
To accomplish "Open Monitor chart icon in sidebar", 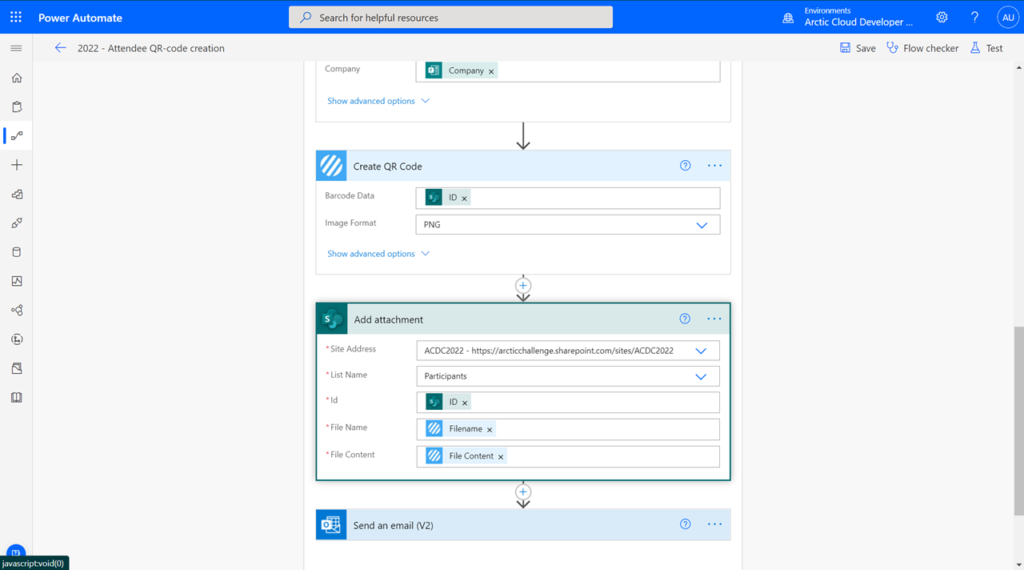I will [17, 281].
